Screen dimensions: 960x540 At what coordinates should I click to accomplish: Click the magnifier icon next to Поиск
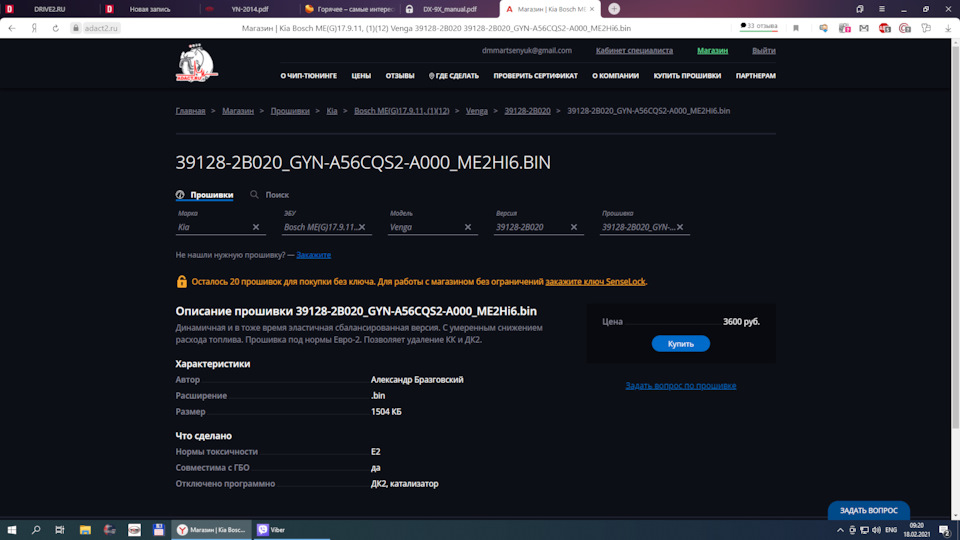[254, 195]
